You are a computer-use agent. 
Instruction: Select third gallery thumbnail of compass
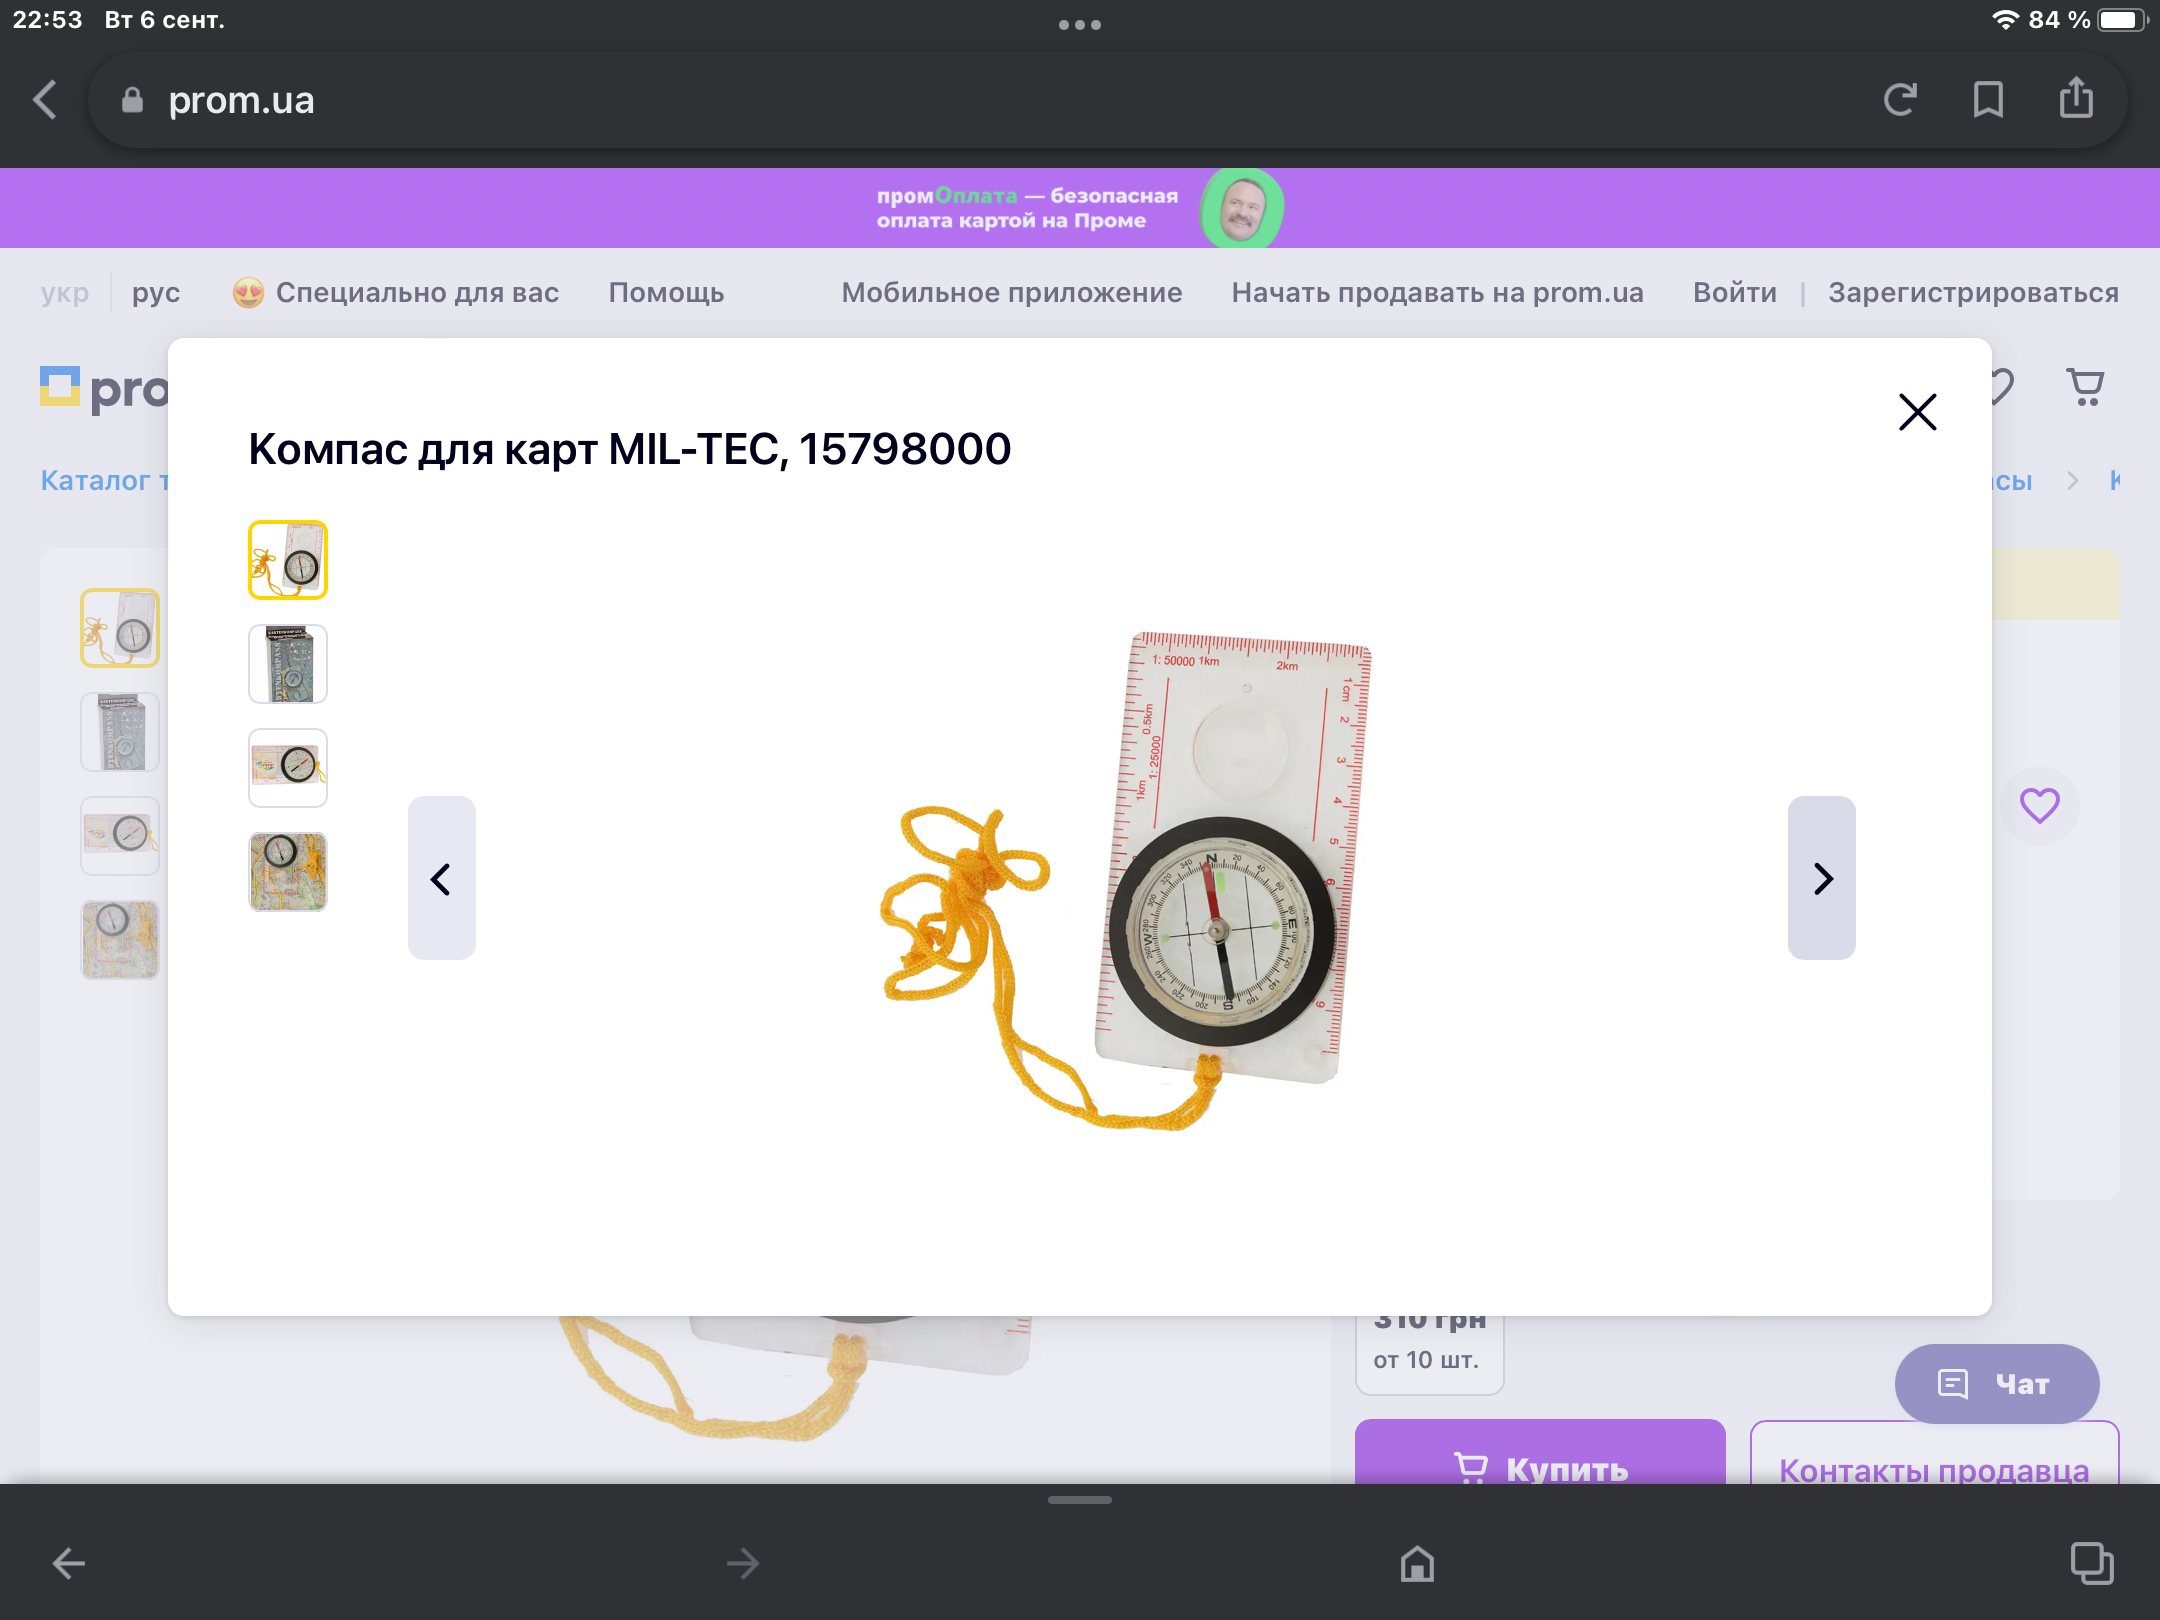pos(288,768)
